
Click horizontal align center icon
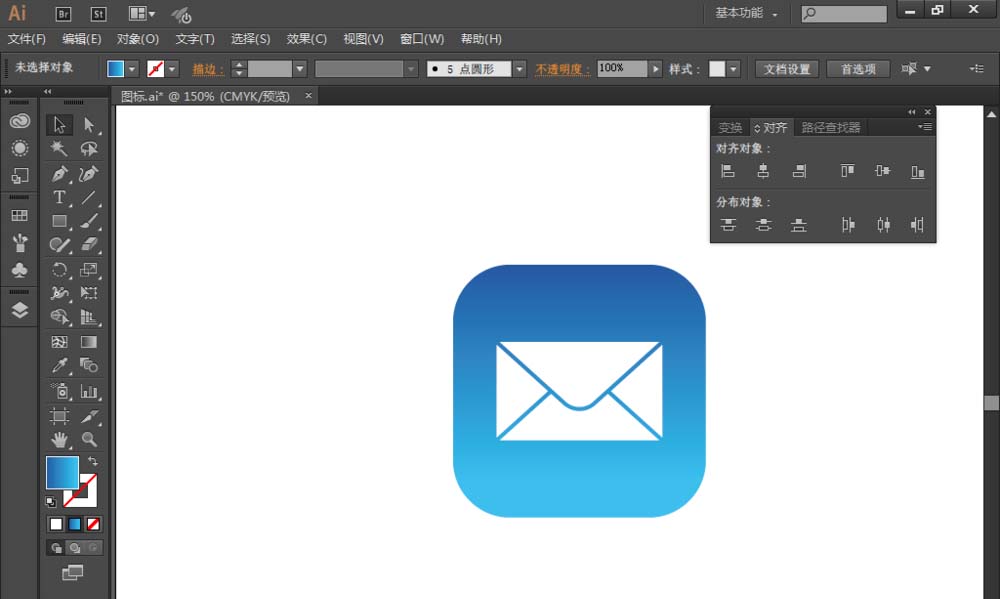(x=763, y=171)
